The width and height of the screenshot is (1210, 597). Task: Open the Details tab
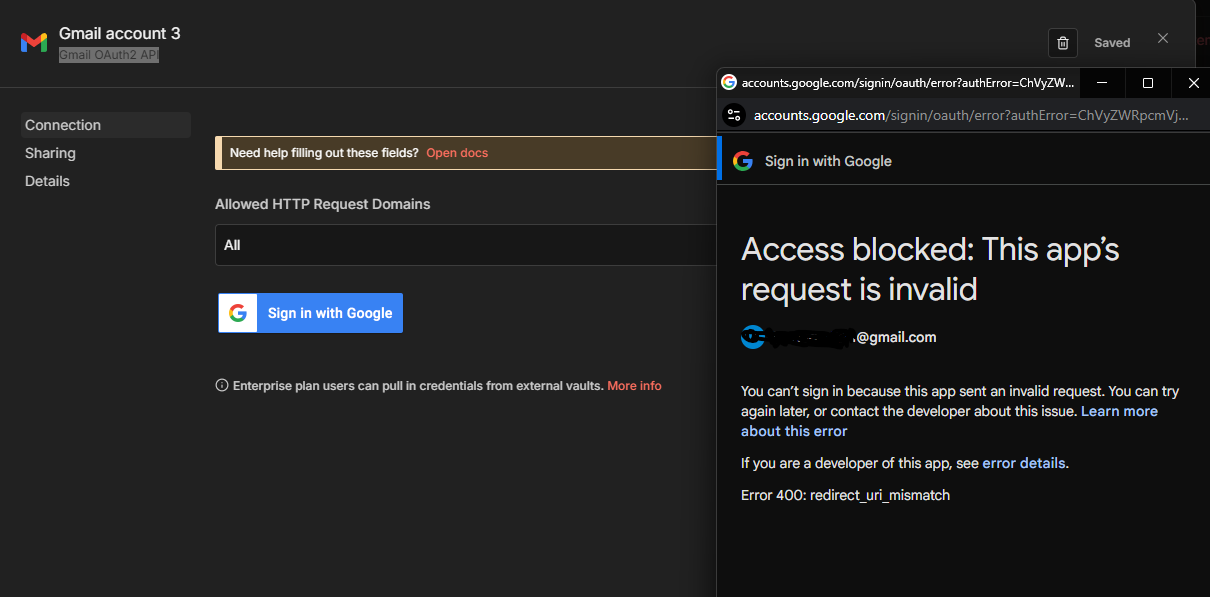point(47,181)
